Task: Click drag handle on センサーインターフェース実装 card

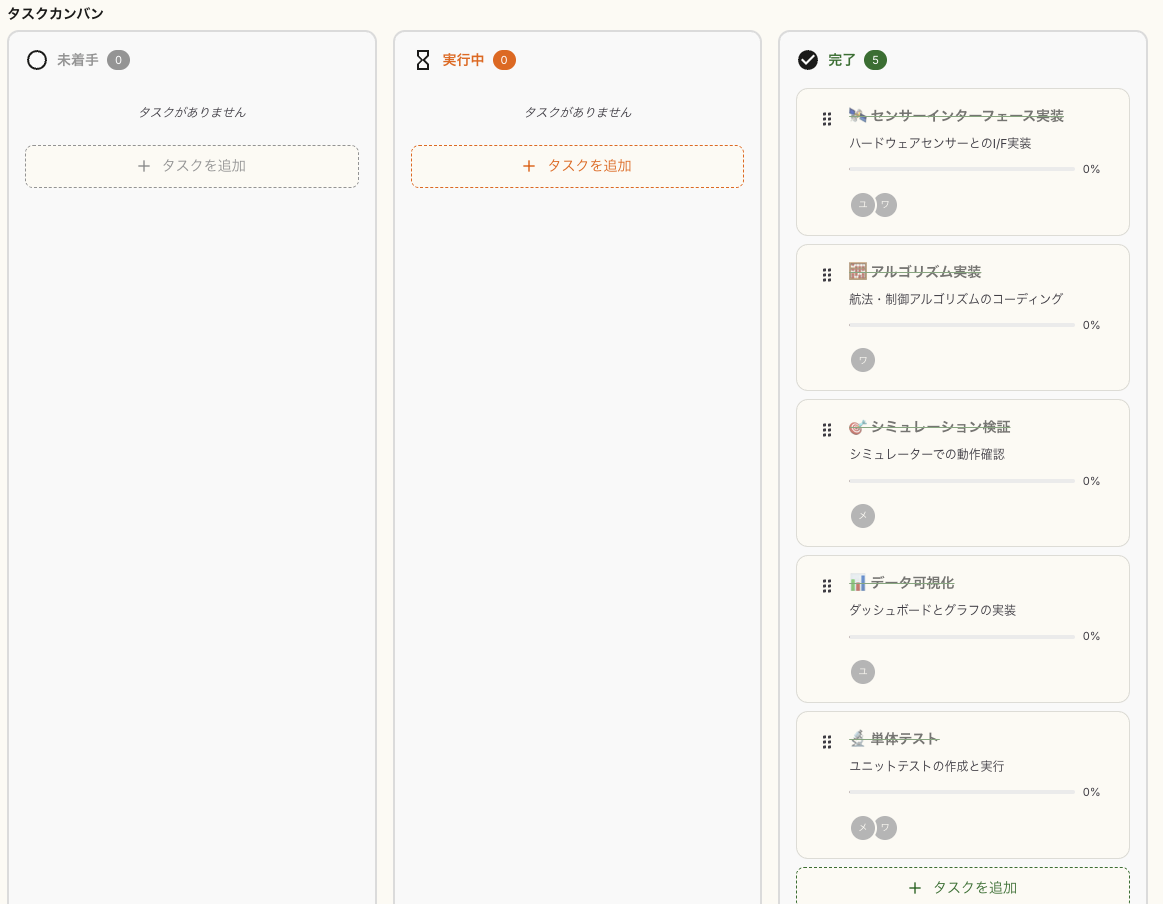Action: click(827, 119)
